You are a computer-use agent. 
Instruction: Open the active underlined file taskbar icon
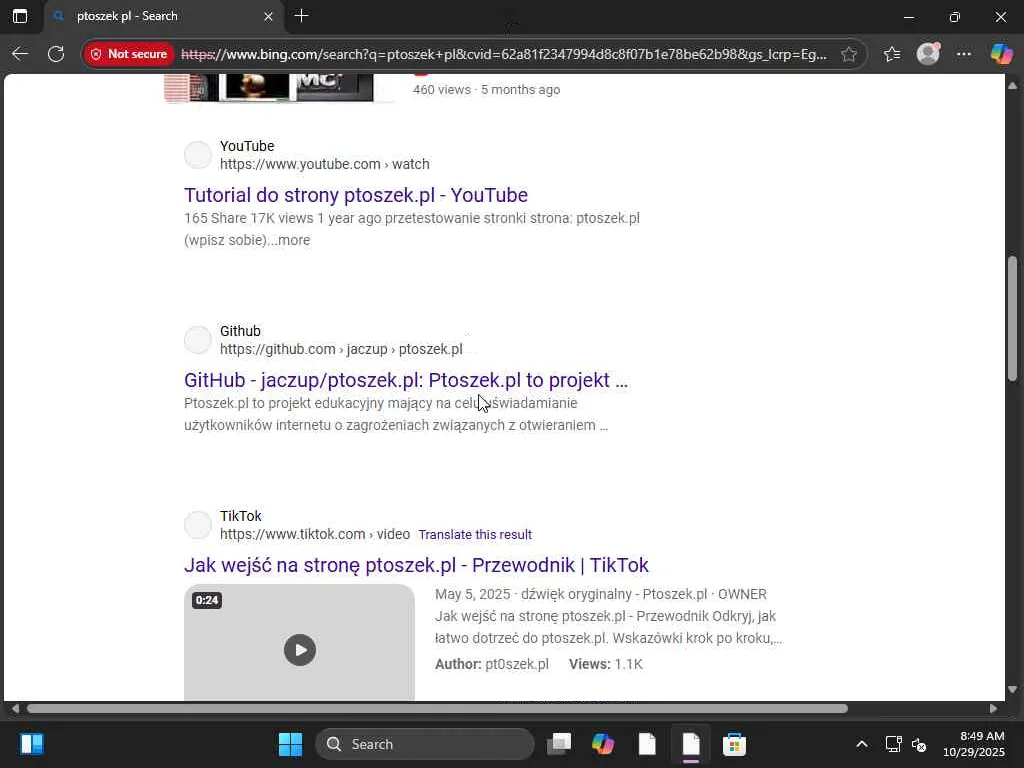(x=691, y=744)
